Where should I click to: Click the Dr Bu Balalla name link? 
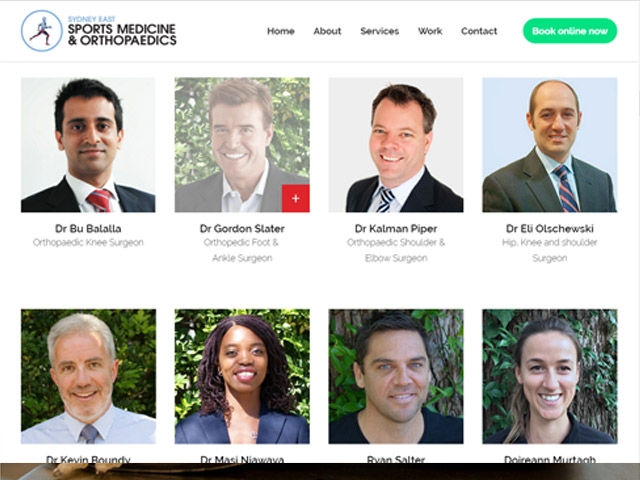88,229
